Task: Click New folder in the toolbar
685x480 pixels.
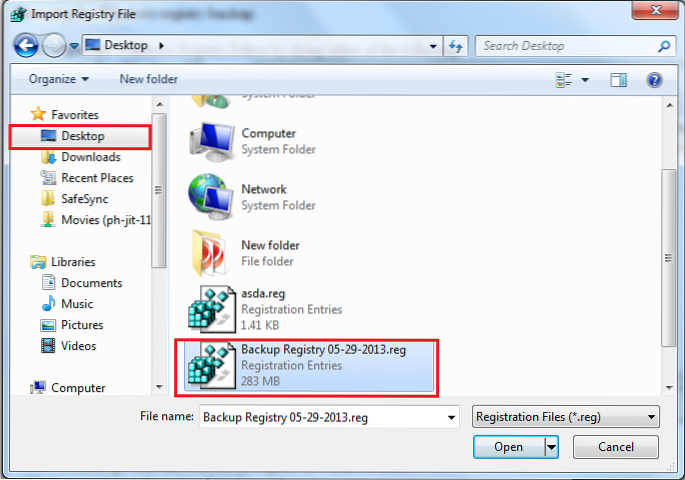Action: point(149,79)
